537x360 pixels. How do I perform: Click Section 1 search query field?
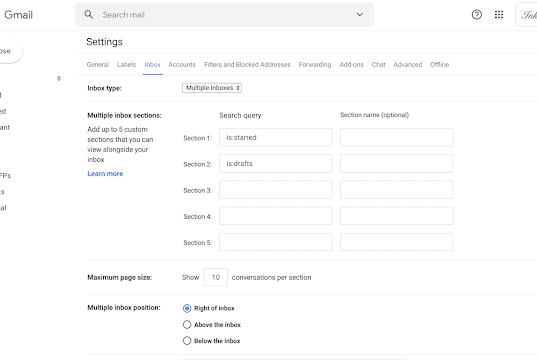(276, 137)
